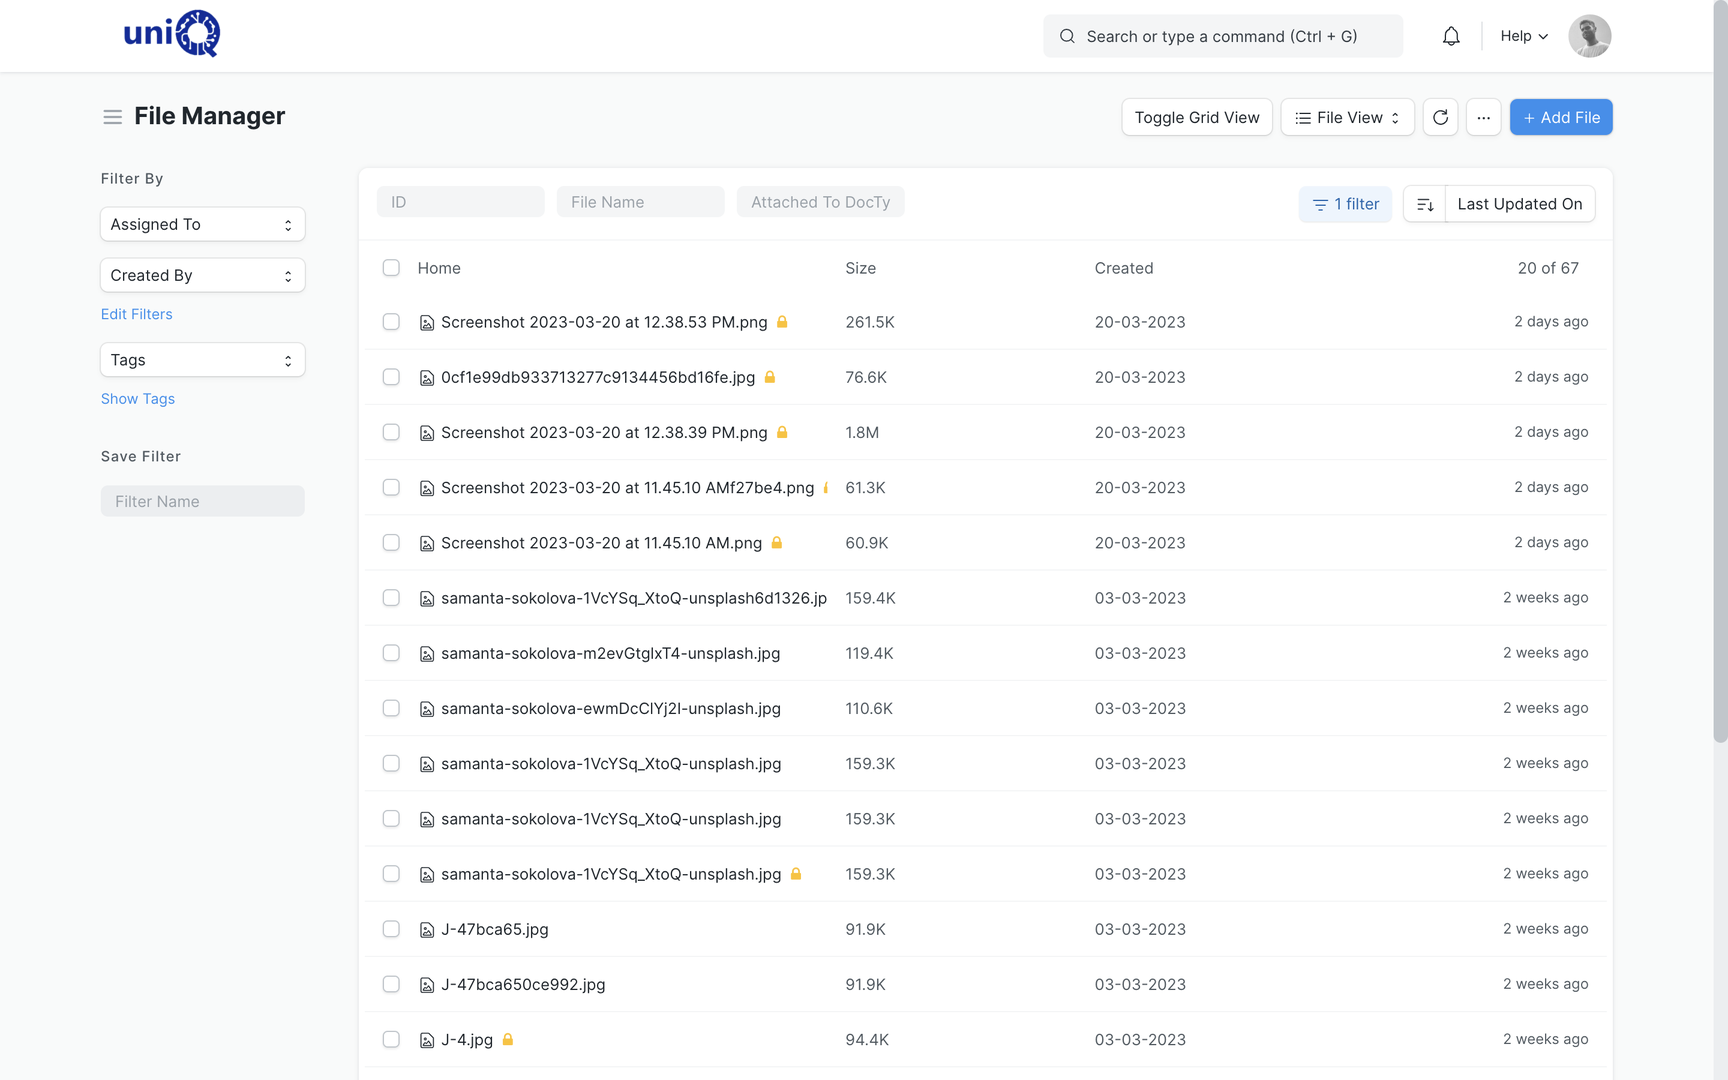Focus the Filter Name input field

(x=203, y=501)
